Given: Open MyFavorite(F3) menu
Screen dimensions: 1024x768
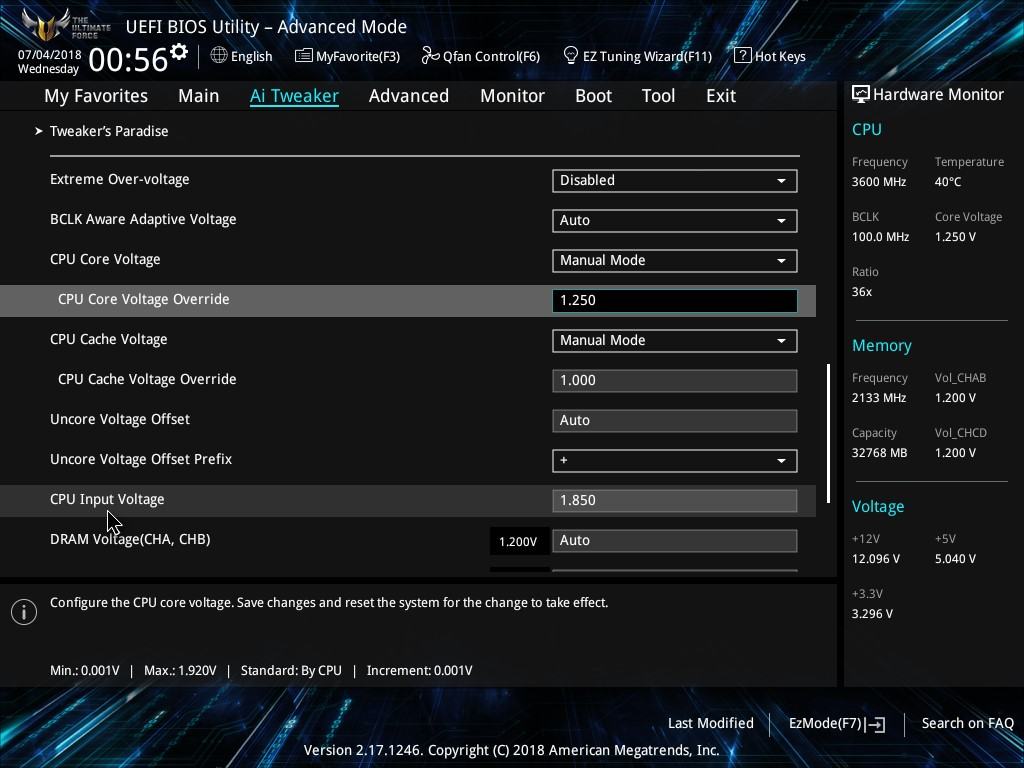Looking at the screenshot, I should coord(347,56).
